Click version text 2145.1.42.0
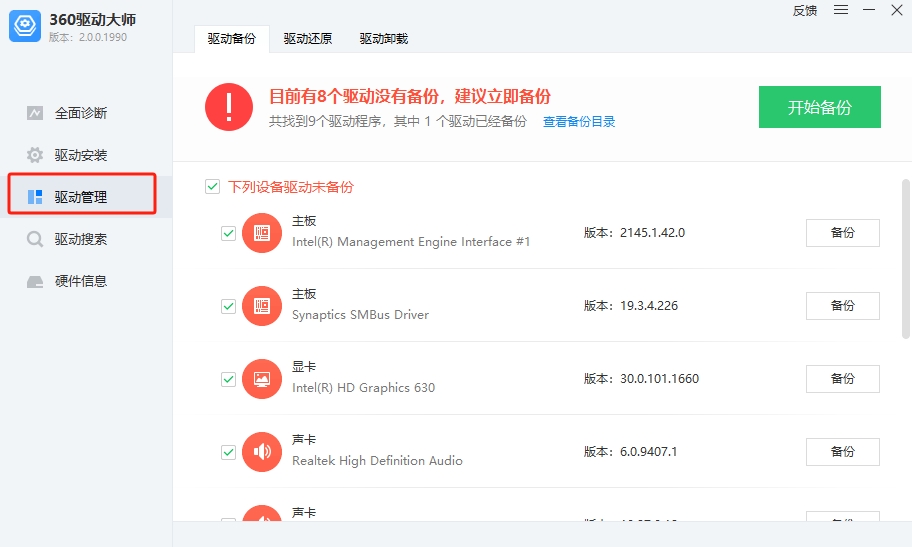Screen dimensions: 912x547 (x=652, y=233)
